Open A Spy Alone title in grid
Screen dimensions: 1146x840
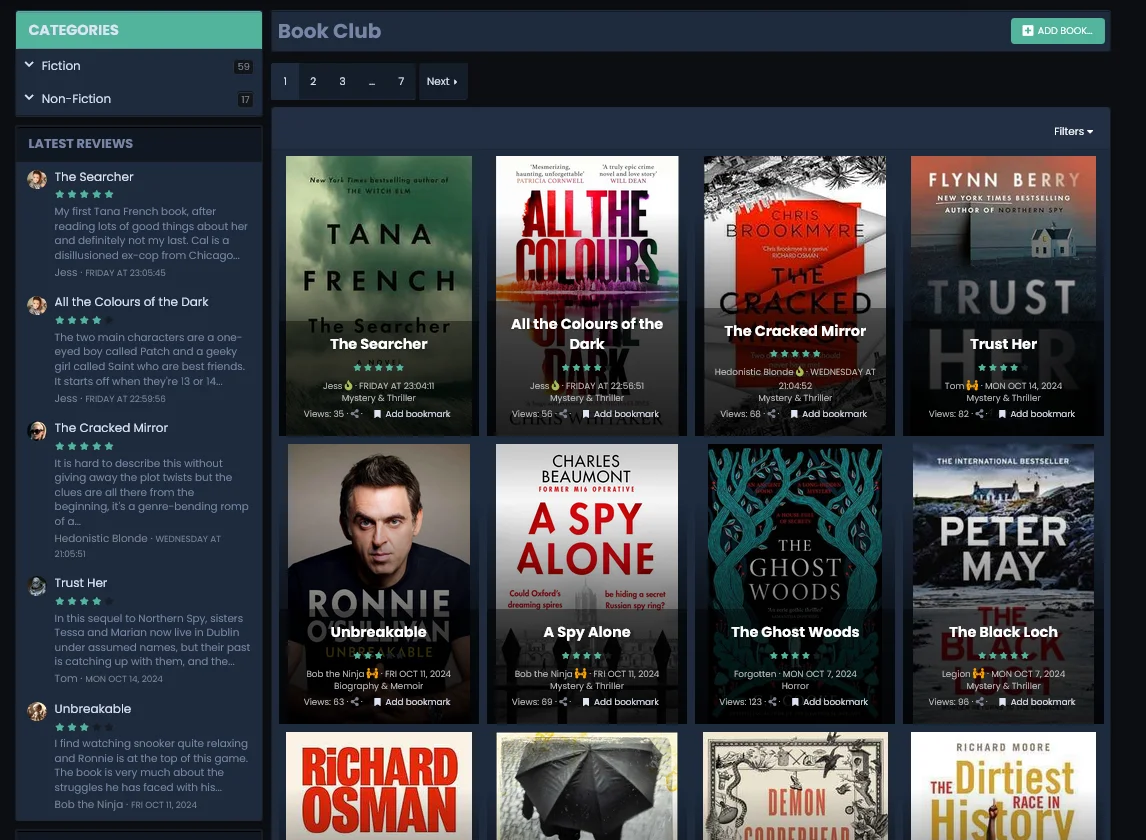586,632
